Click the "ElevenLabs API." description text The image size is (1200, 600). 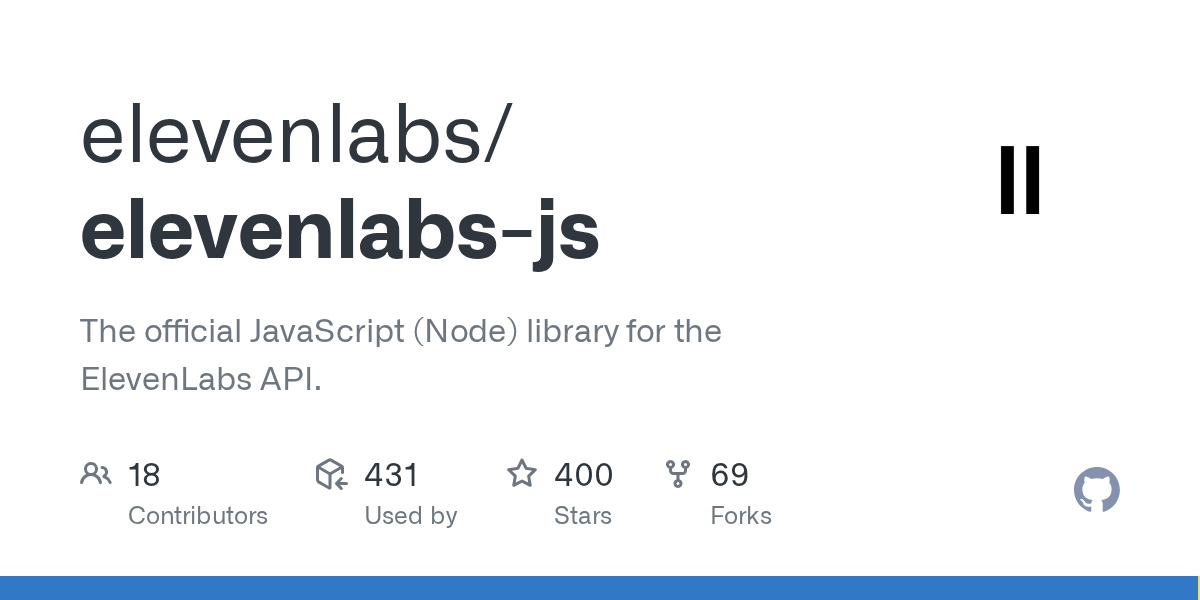(201, 379)
